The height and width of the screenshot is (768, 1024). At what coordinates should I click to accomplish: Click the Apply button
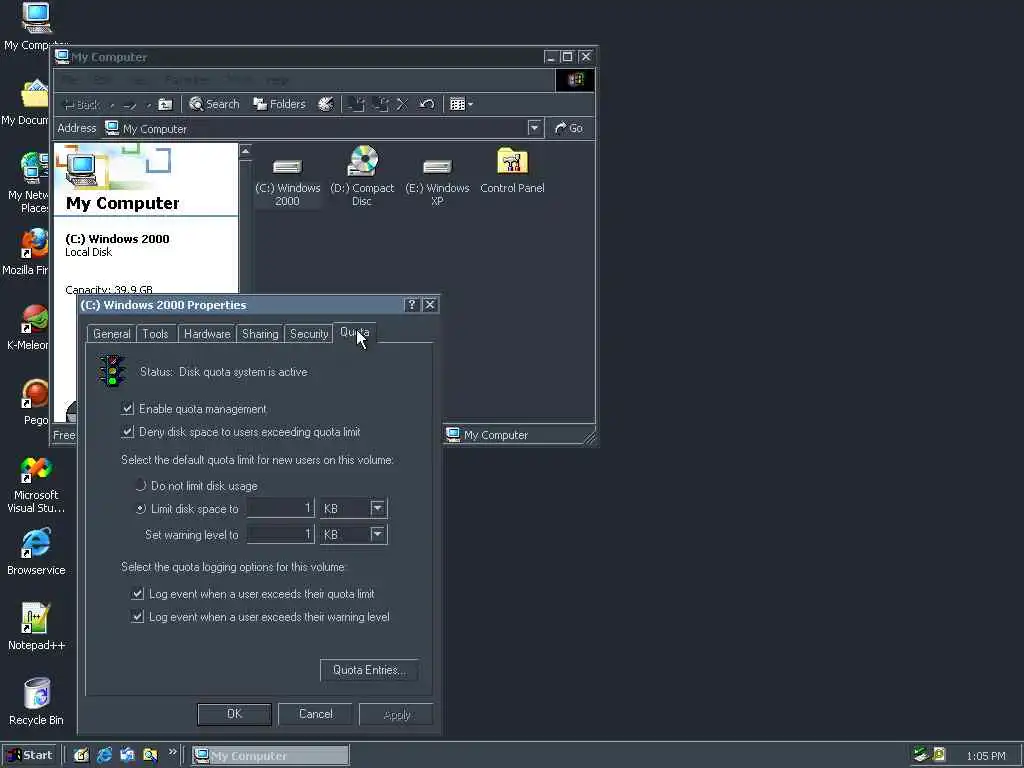pos(396,714)
